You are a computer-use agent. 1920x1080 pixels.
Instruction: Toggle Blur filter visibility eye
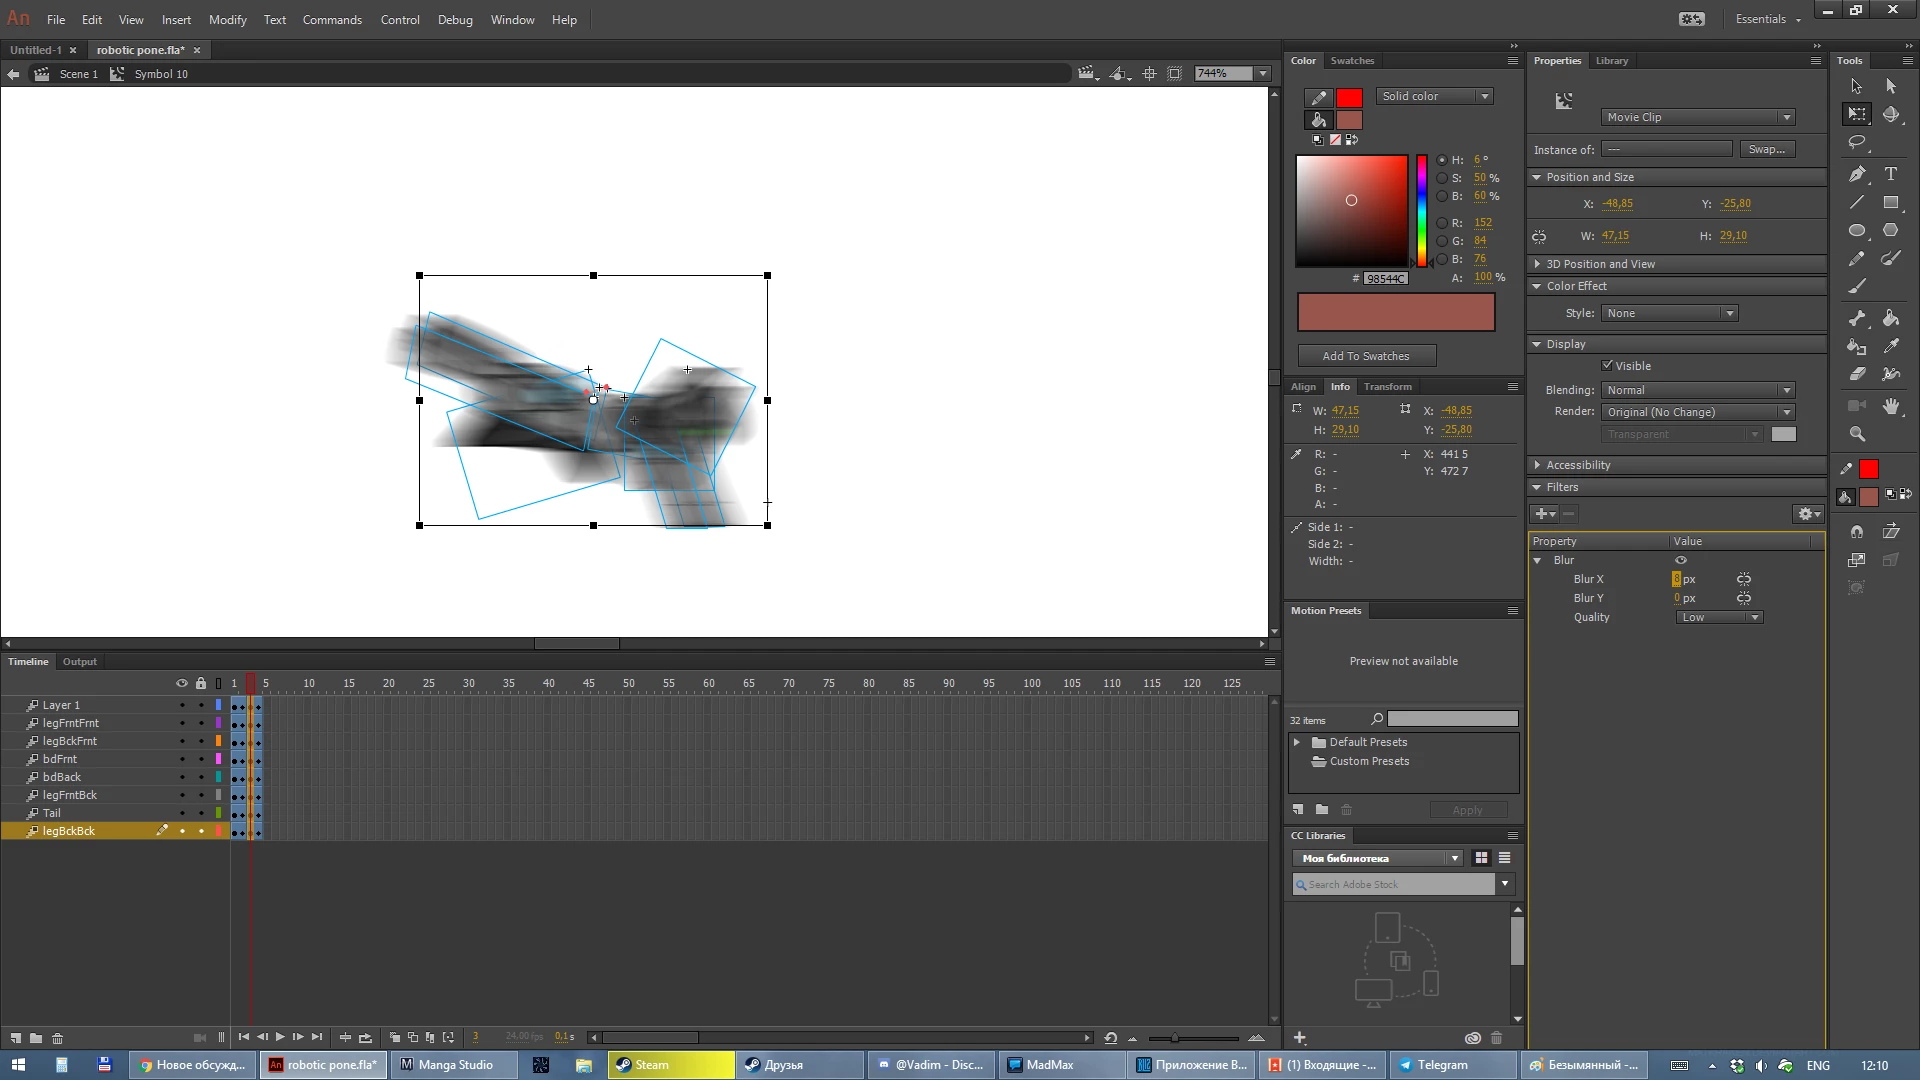coord(1681,560)
